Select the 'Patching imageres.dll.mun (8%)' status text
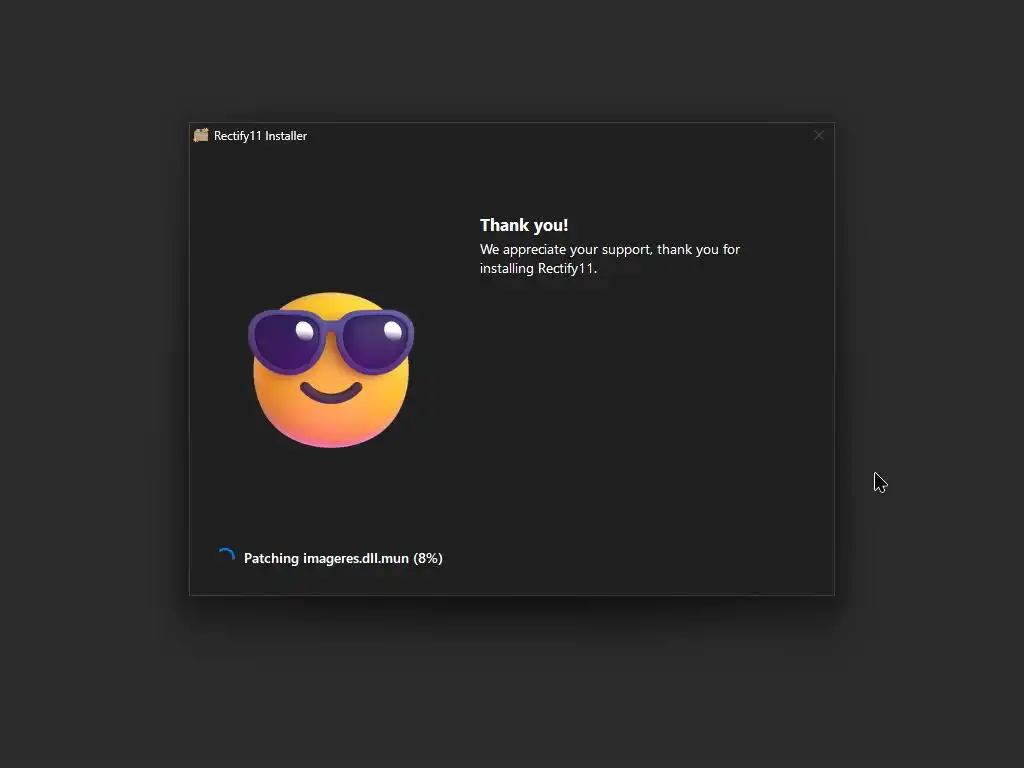Screen dimensions: 1024x768 (343, 558)
